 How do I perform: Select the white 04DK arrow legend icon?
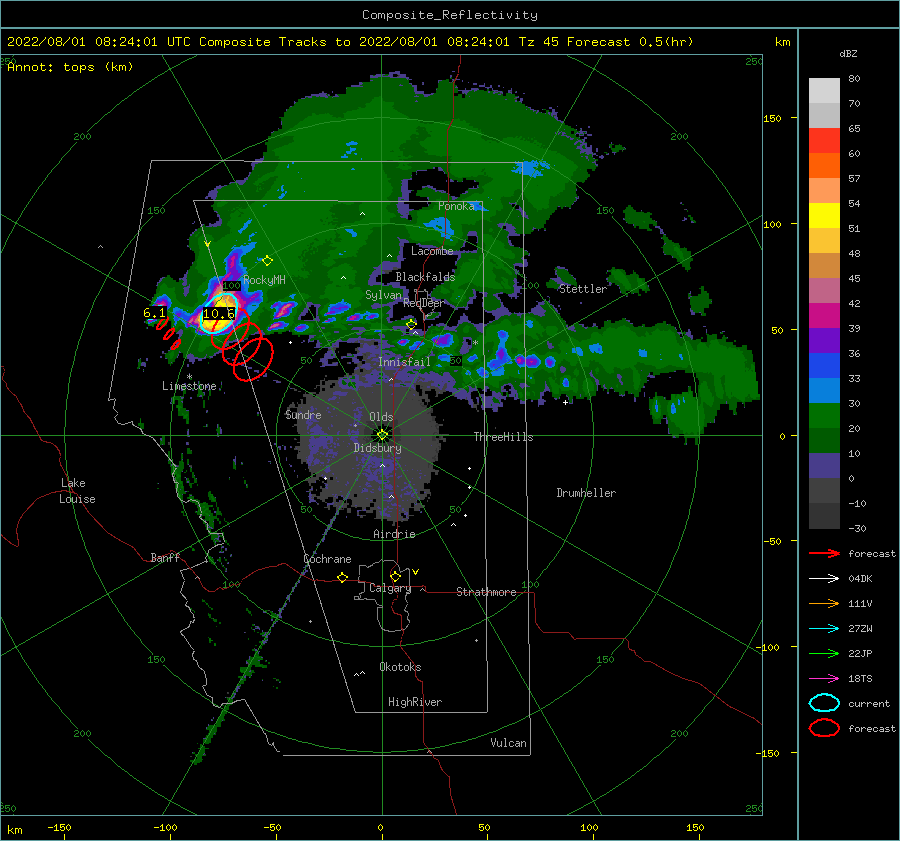[x=824, y=578]
